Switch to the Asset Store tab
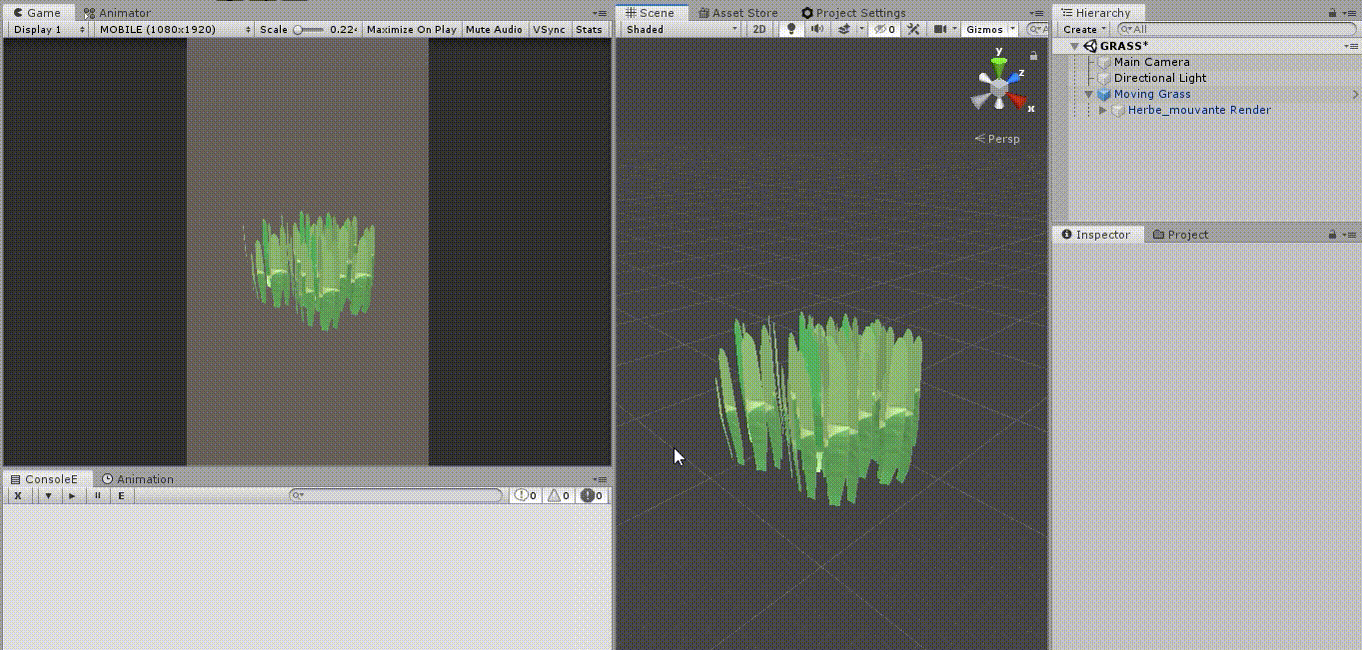Screen dimensions: 1362x650 point(738,13)
